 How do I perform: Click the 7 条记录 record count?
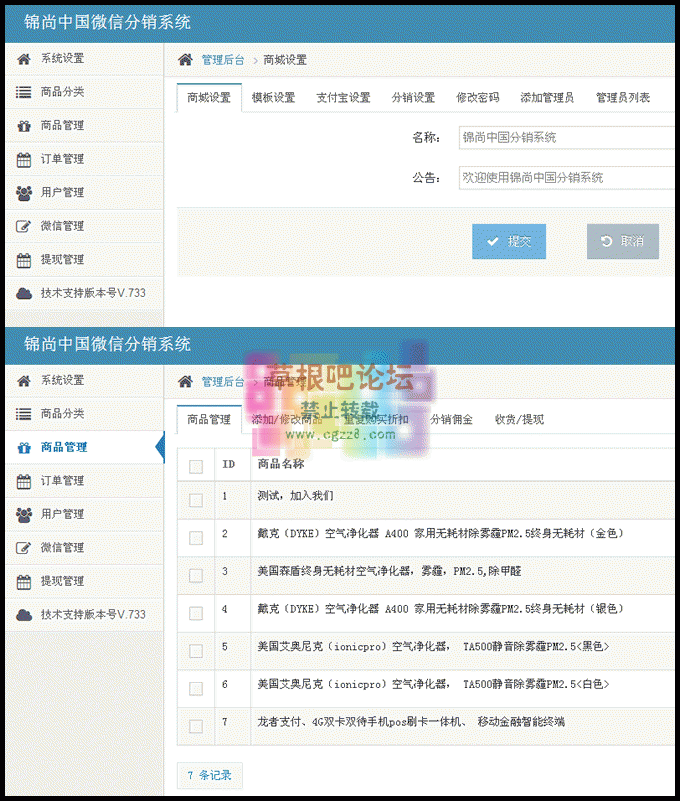click(209, 775)
